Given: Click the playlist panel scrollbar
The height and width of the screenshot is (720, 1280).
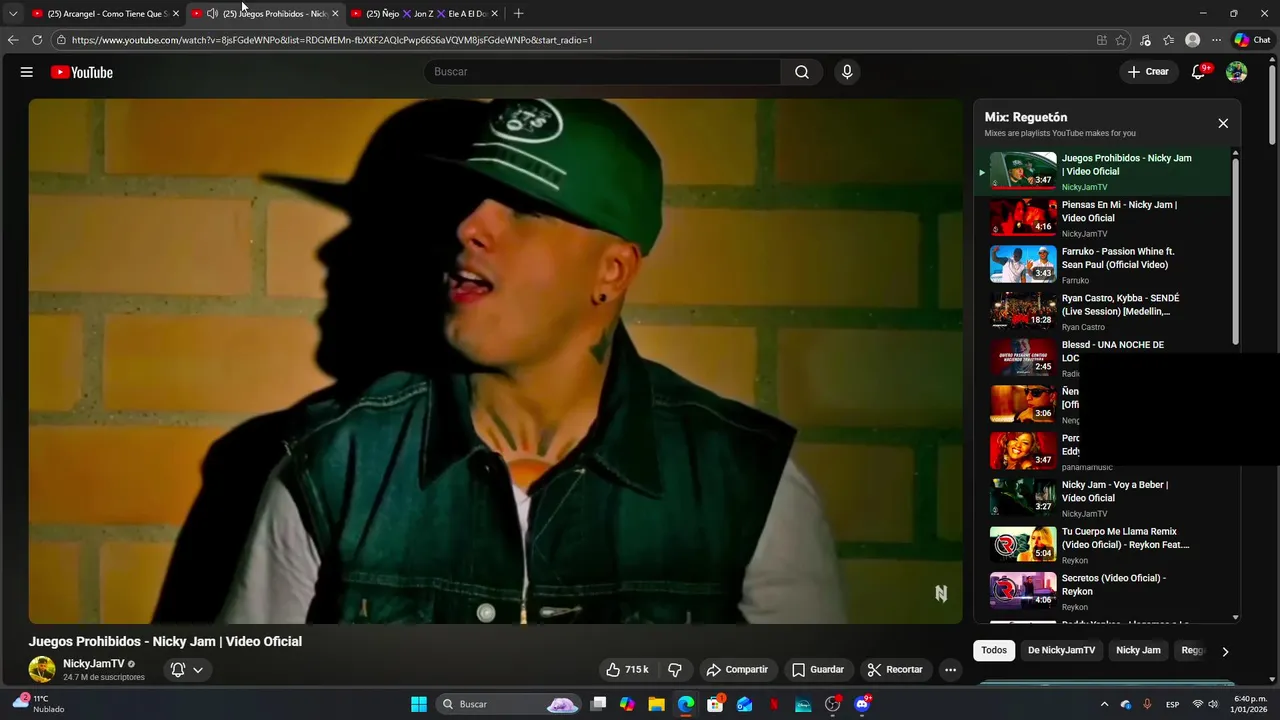Looking at the screenshot, I should point(1235,250).
